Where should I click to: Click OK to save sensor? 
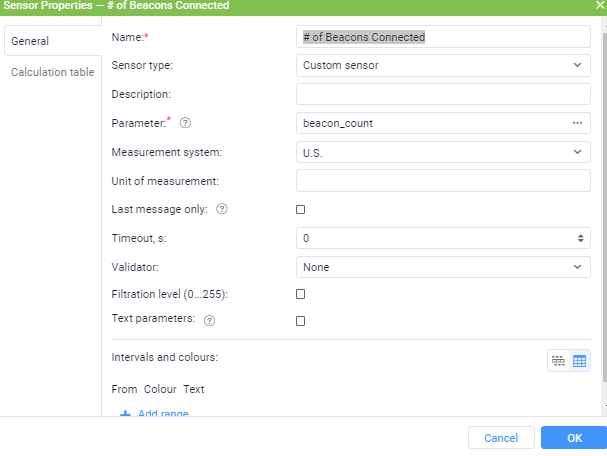[574, 438]
